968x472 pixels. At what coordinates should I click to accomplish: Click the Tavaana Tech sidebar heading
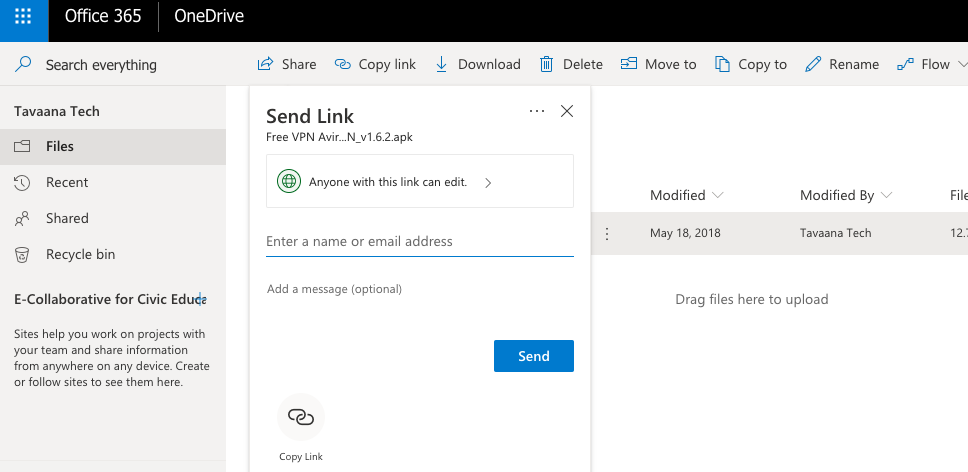(x=57, y=112)
